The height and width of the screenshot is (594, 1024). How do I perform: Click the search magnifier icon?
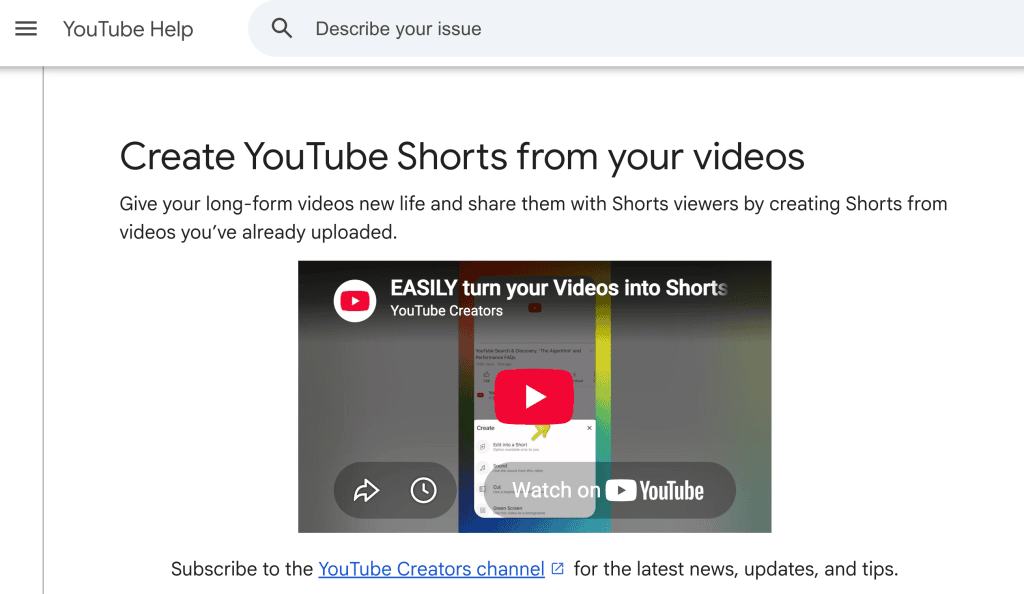click(x=281, y=29)
